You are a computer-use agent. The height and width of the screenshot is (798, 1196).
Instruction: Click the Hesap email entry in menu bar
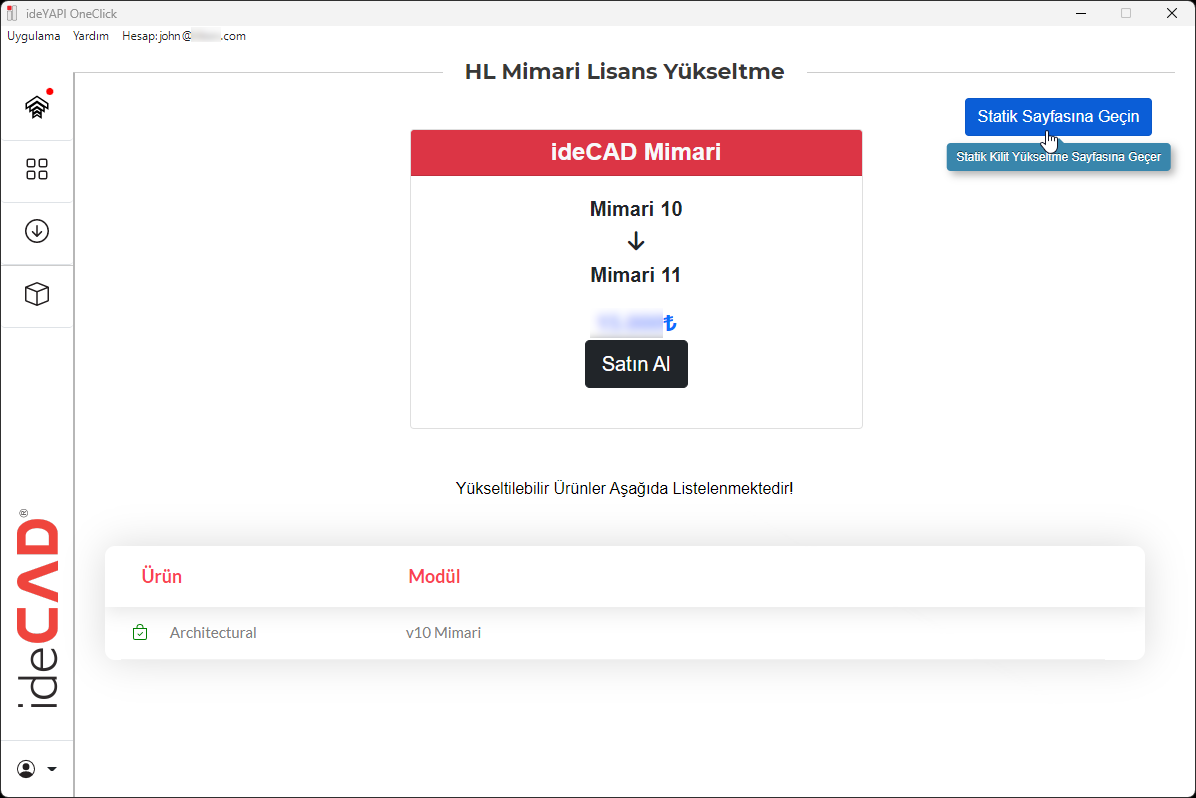click(x=183, y=35)
